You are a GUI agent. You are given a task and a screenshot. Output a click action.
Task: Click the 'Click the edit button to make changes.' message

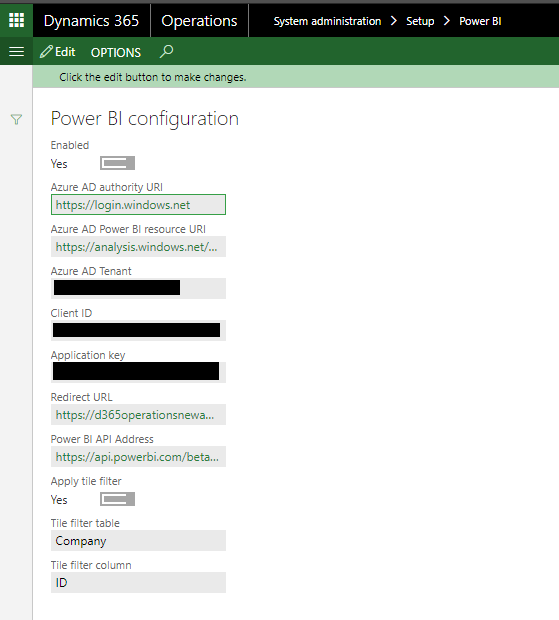click(153, 77)
